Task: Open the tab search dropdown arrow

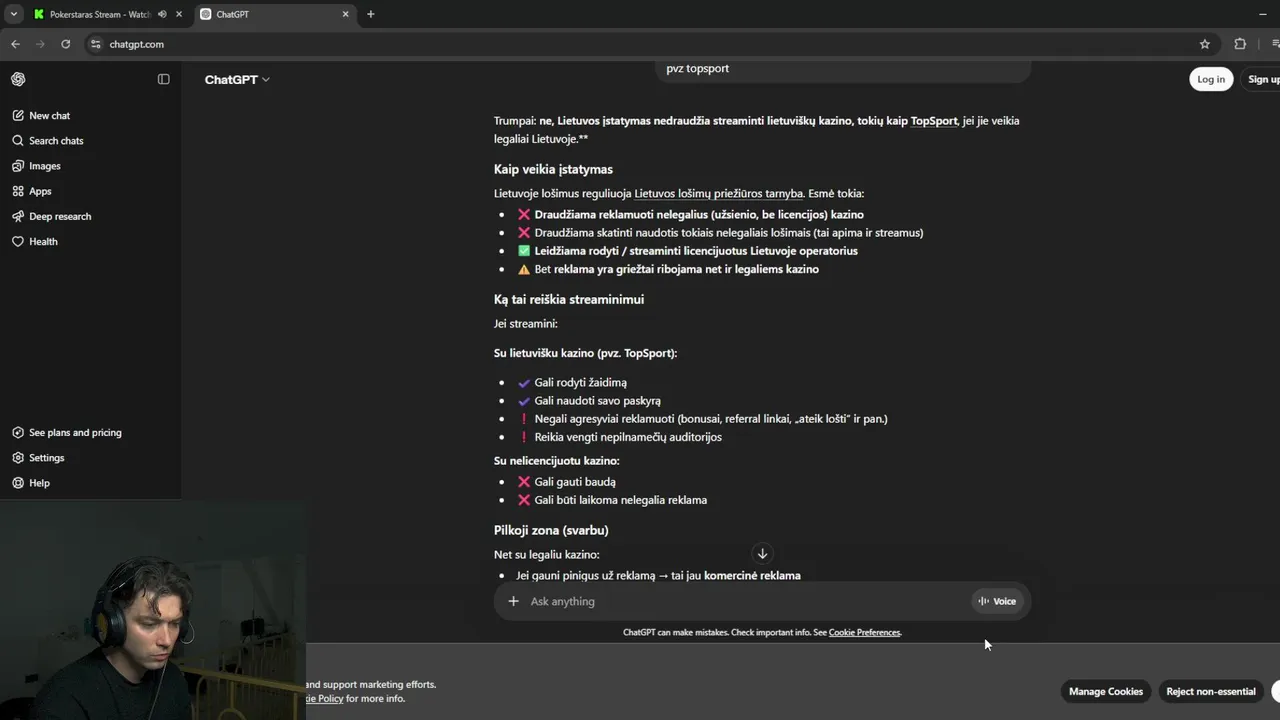Action: point(14,14)
